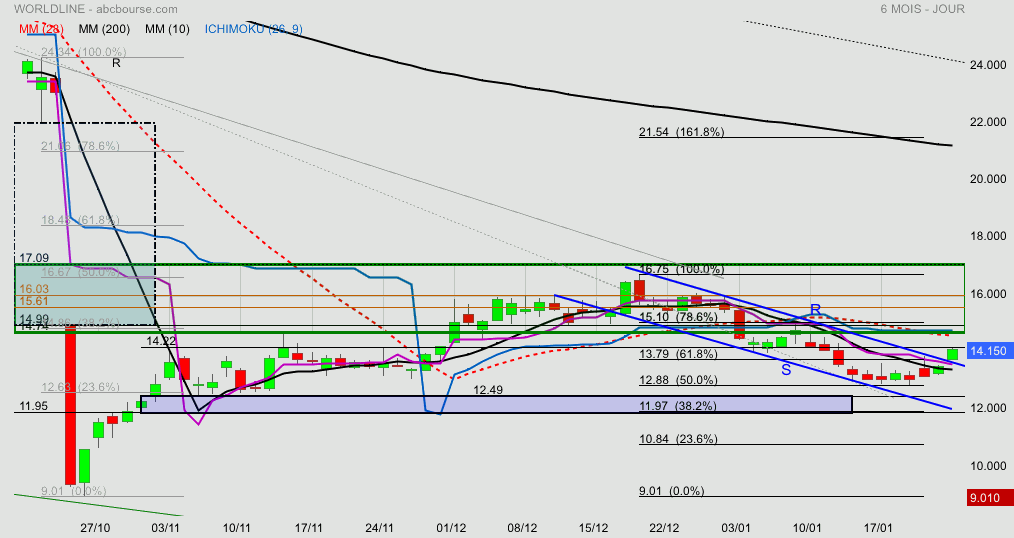Click the 15/12 date axis label
The width and height of the screenshot is (1014, 538).
[594, 528]
